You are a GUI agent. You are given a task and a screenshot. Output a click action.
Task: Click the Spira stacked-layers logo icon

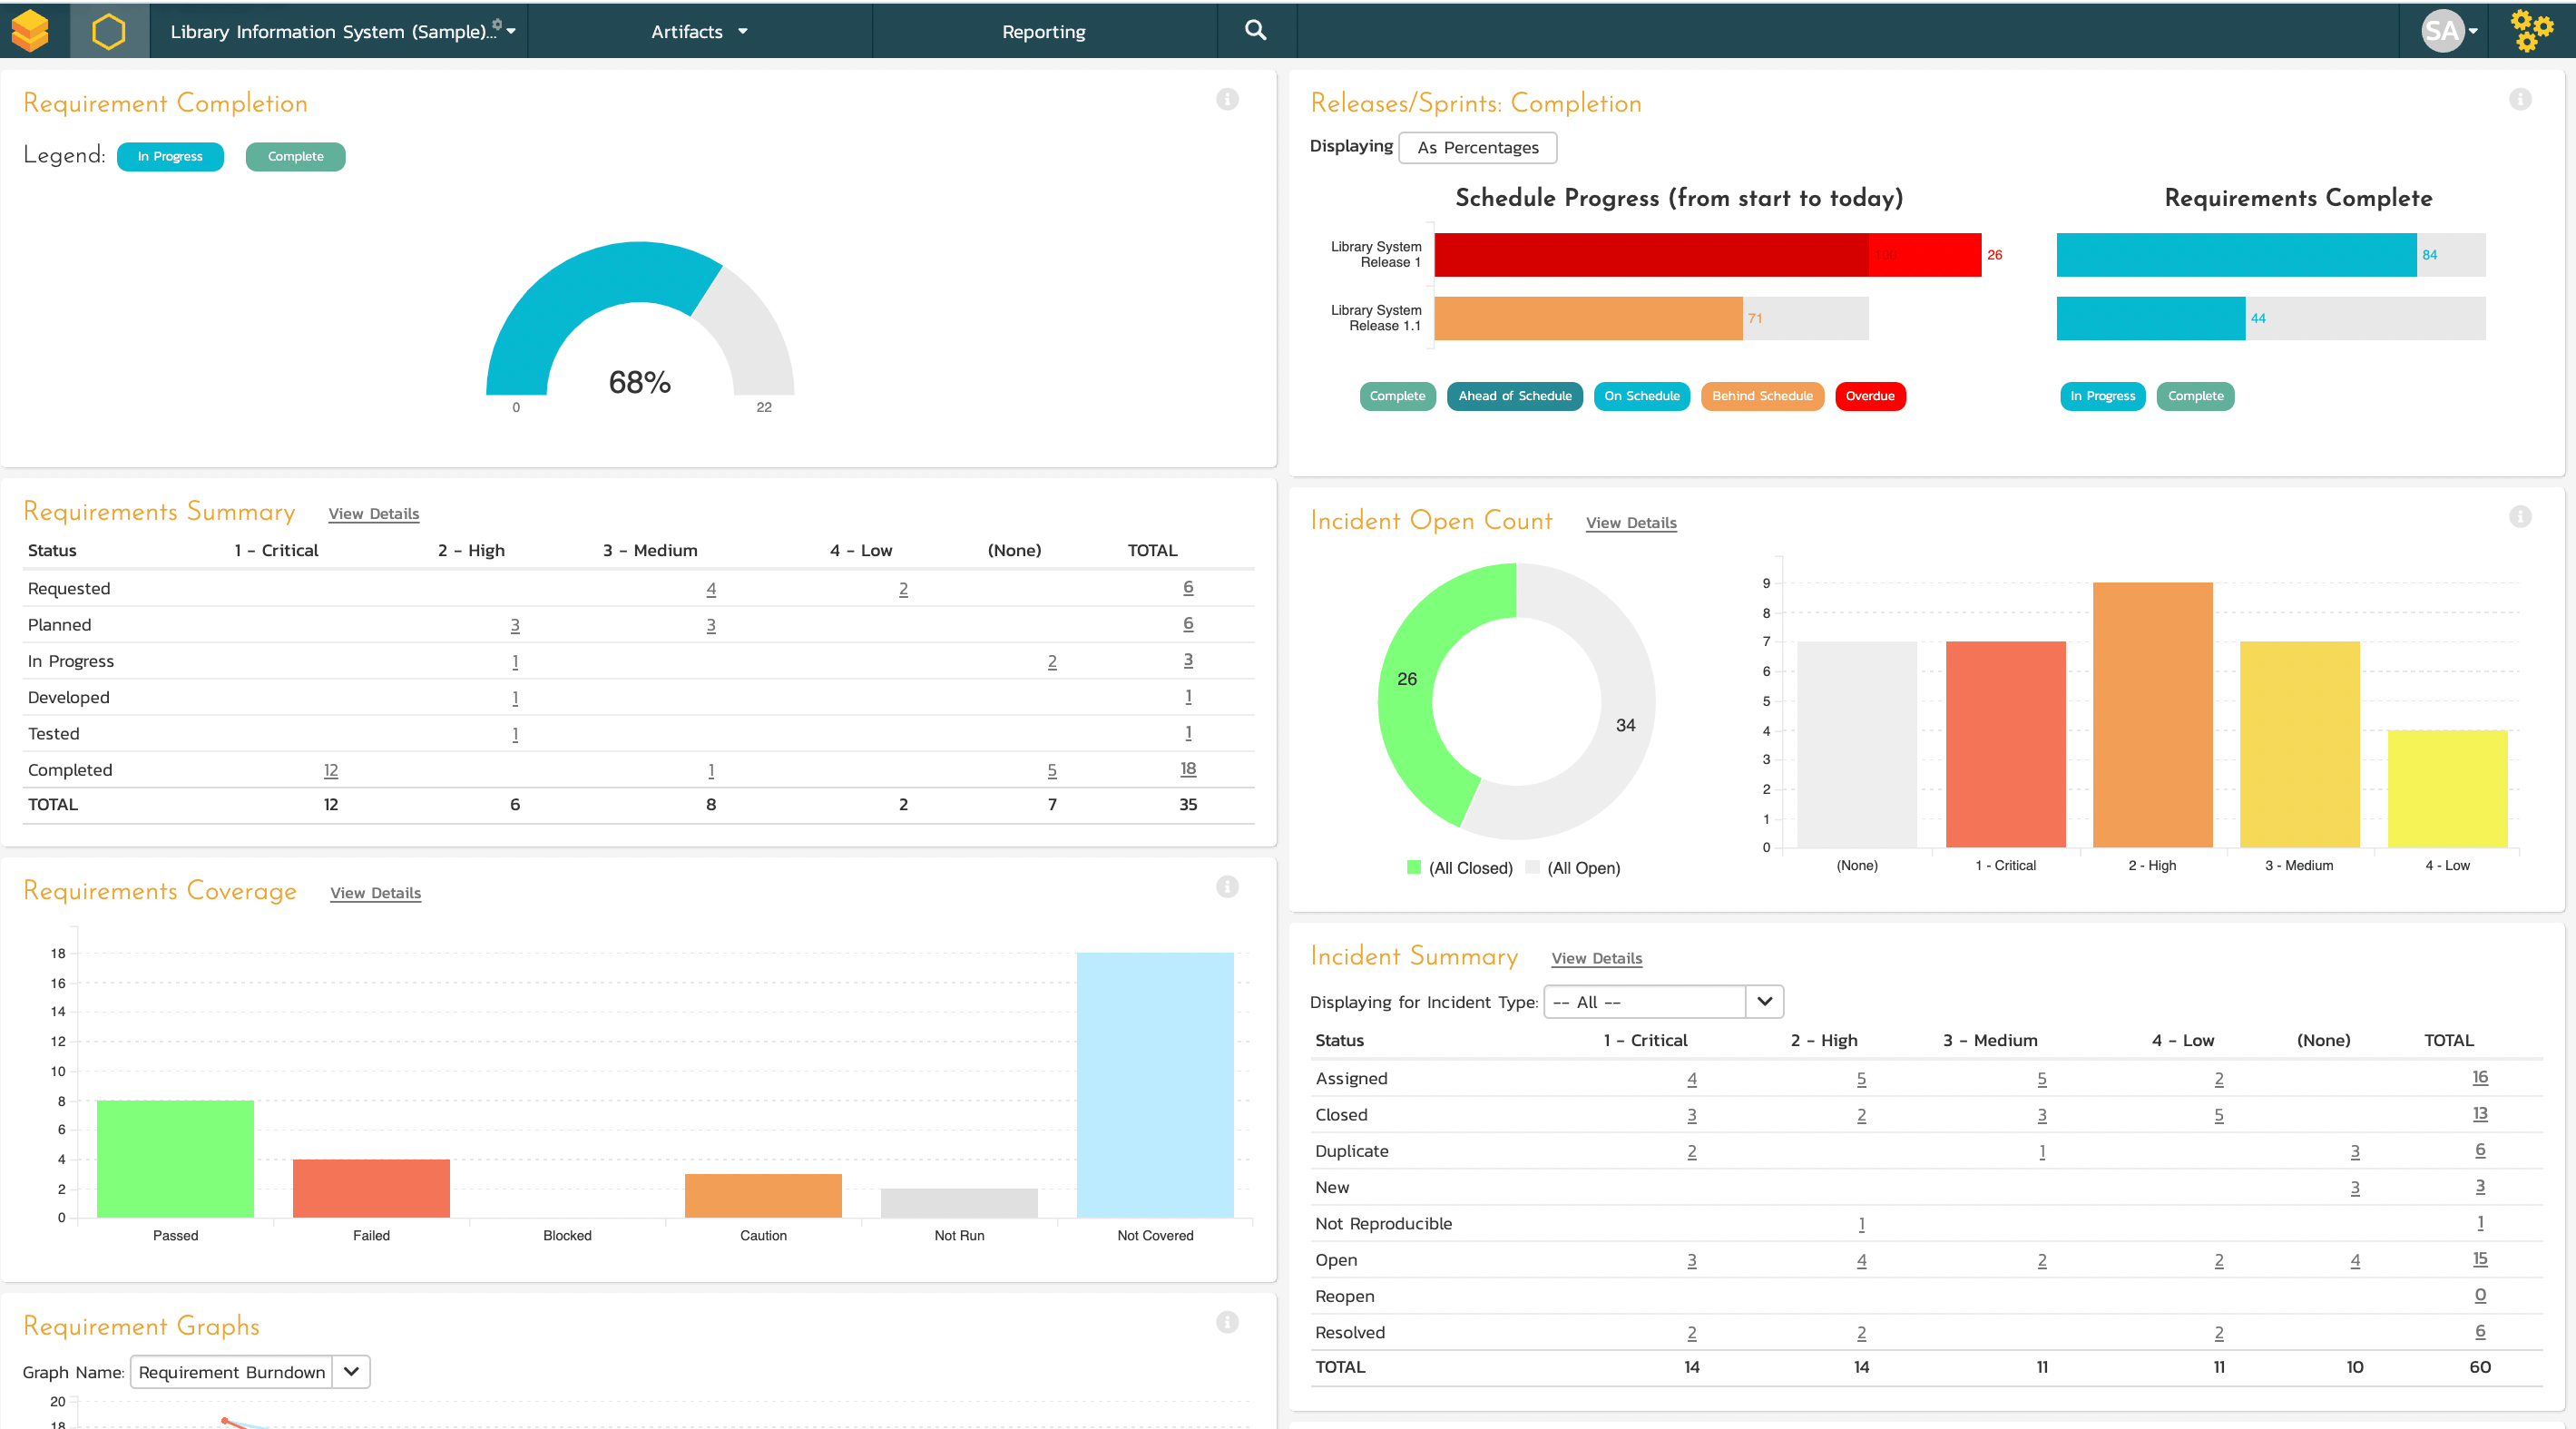[31, 31]
